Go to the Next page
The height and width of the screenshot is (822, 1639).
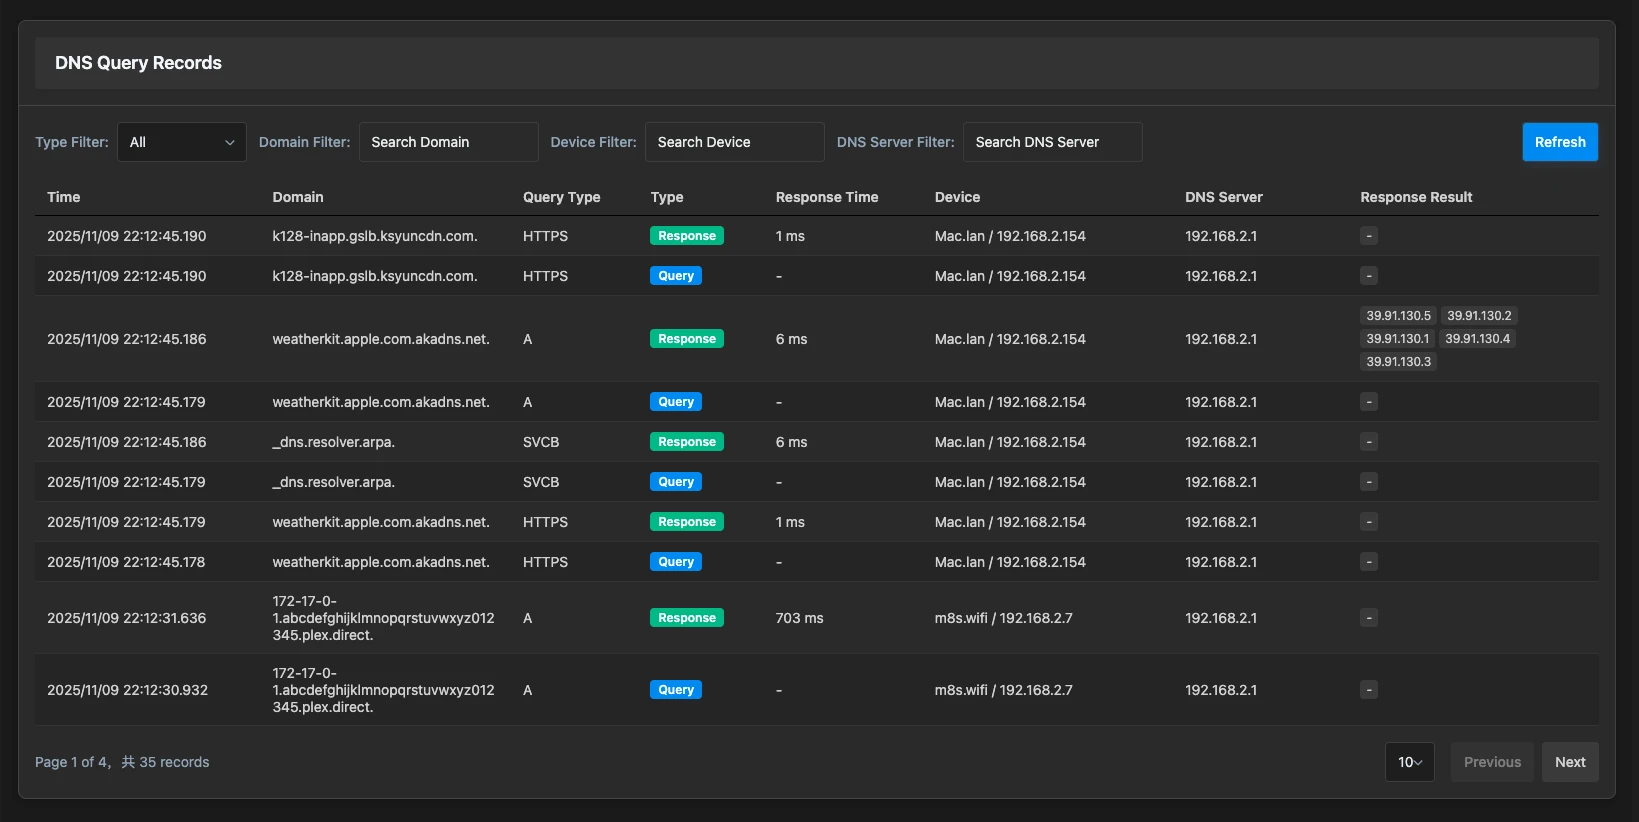pos(1569,762)
